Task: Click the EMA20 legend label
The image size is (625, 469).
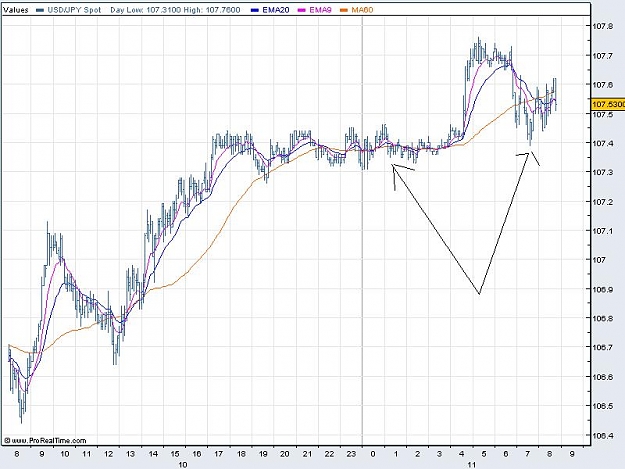Action: (276, 10)
